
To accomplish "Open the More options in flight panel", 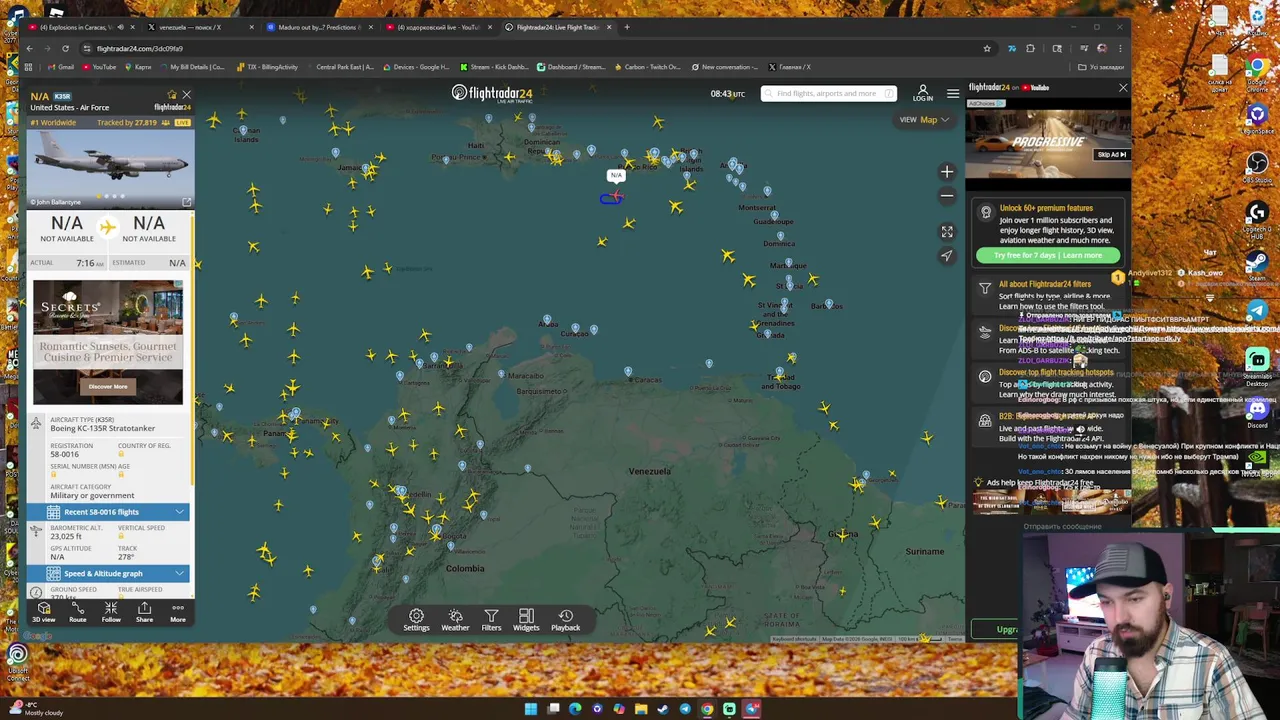I will tap(177, 612).
